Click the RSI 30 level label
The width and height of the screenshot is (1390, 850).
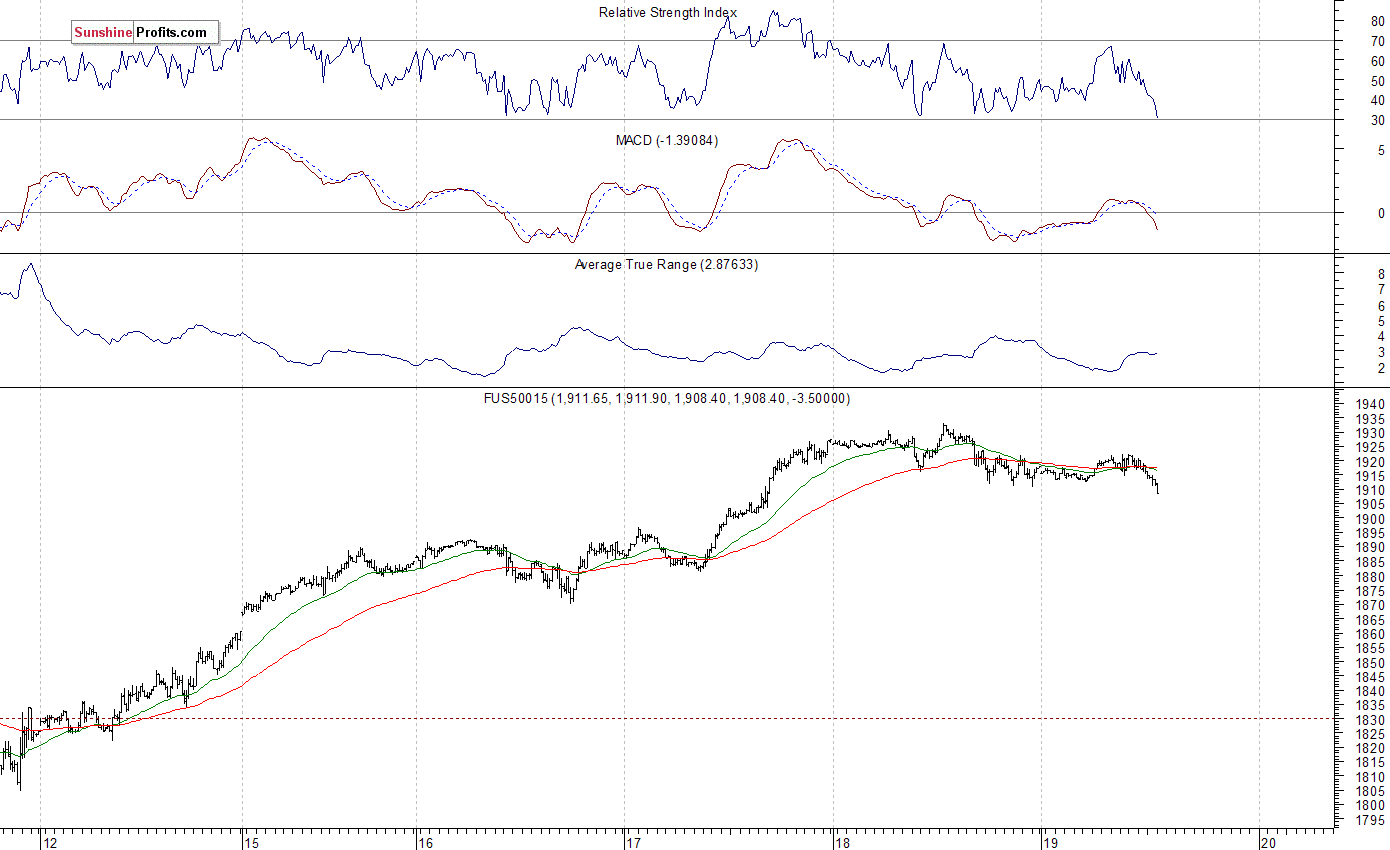click(1377, 120)
